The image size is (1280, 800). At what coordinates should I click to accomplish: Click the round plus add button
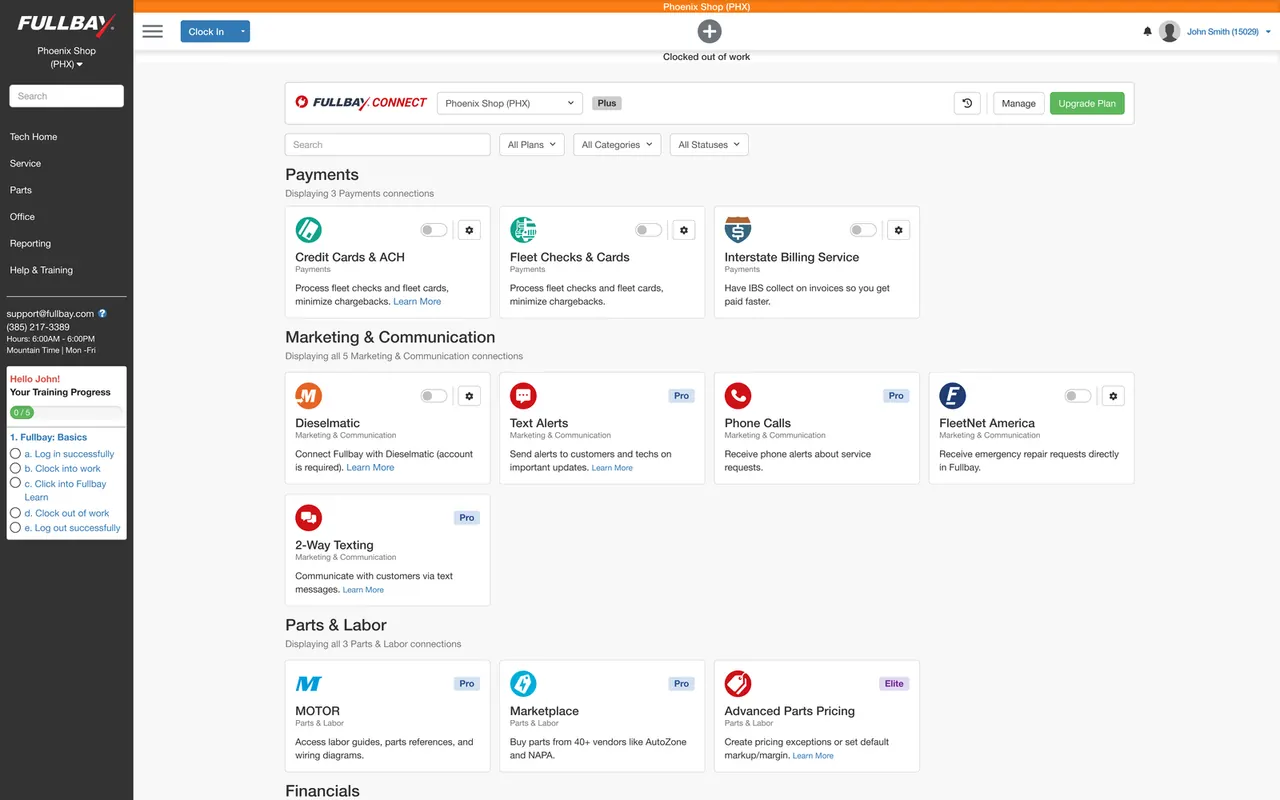coord(709,31)
